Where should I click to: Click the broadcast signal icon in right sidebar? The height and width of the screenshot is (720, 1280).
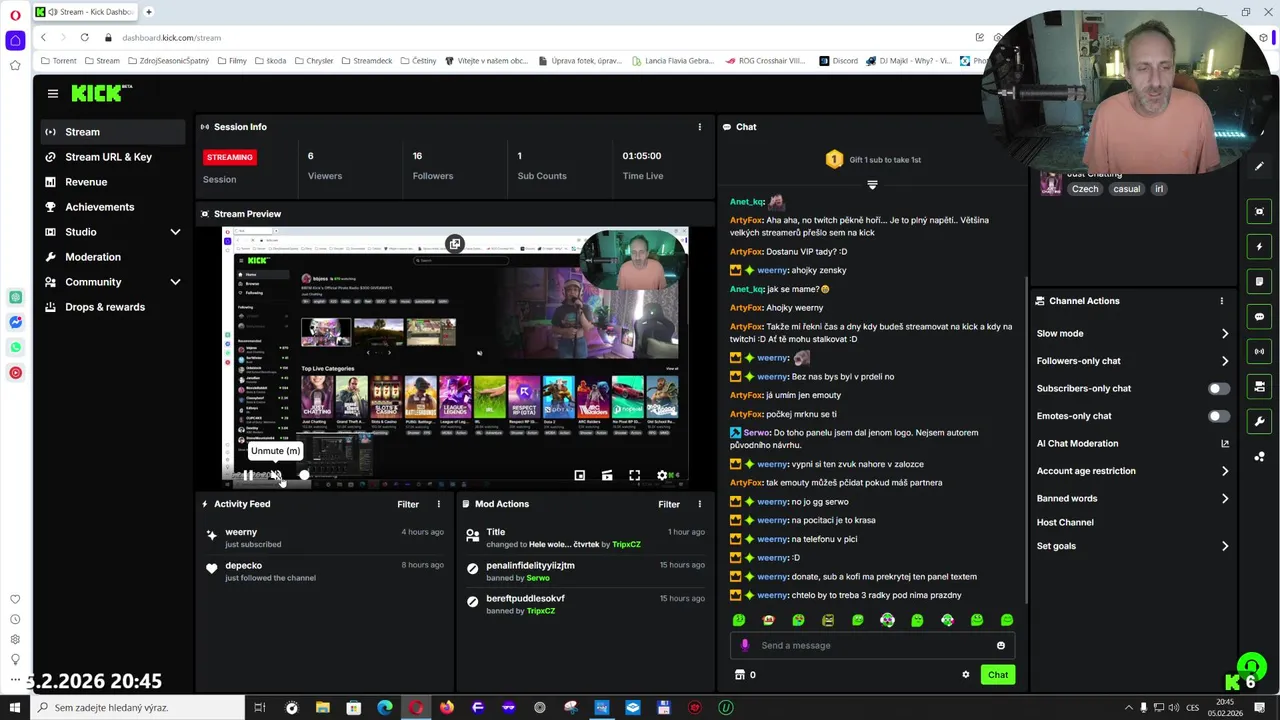click(1259, 352)
